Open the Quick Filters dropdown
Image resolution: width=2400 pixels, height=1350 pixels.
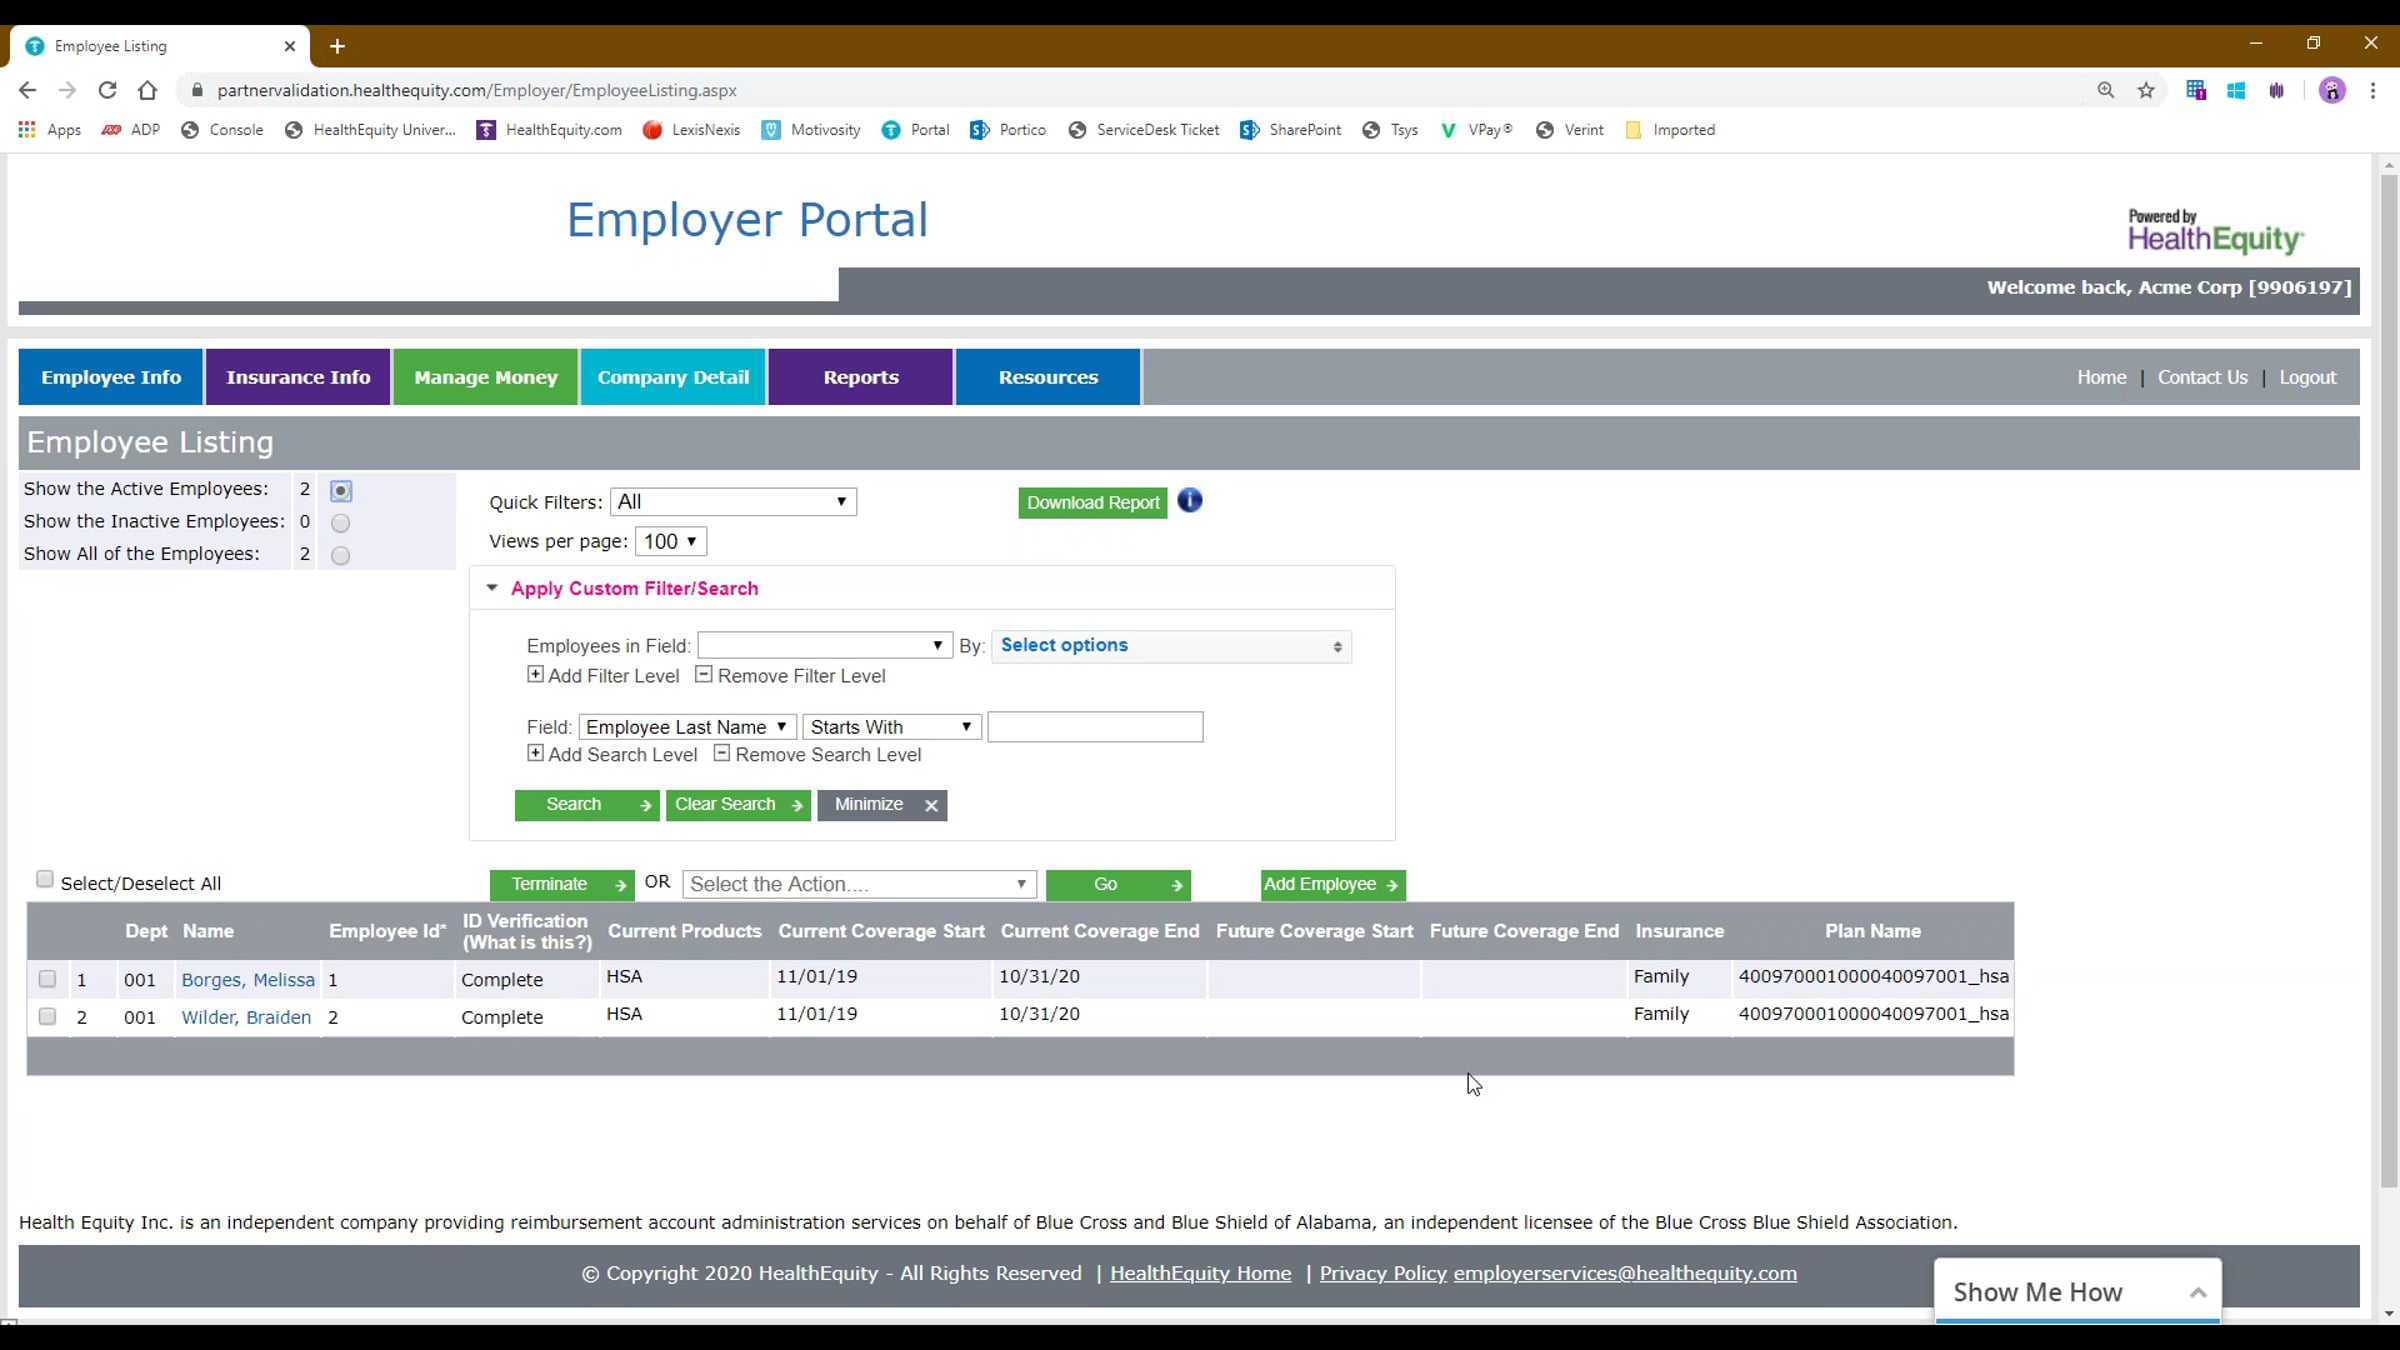coord(733,502)
